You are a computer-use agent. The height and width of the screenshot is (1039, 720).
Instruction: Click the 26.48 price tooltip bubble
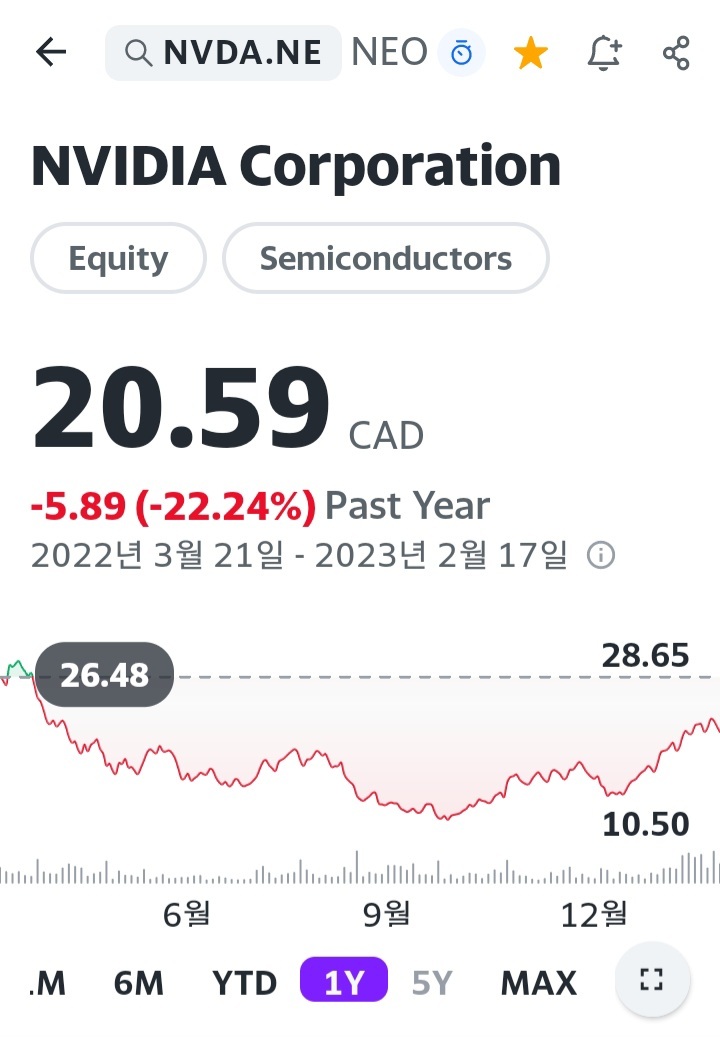(x=104, y=674)
